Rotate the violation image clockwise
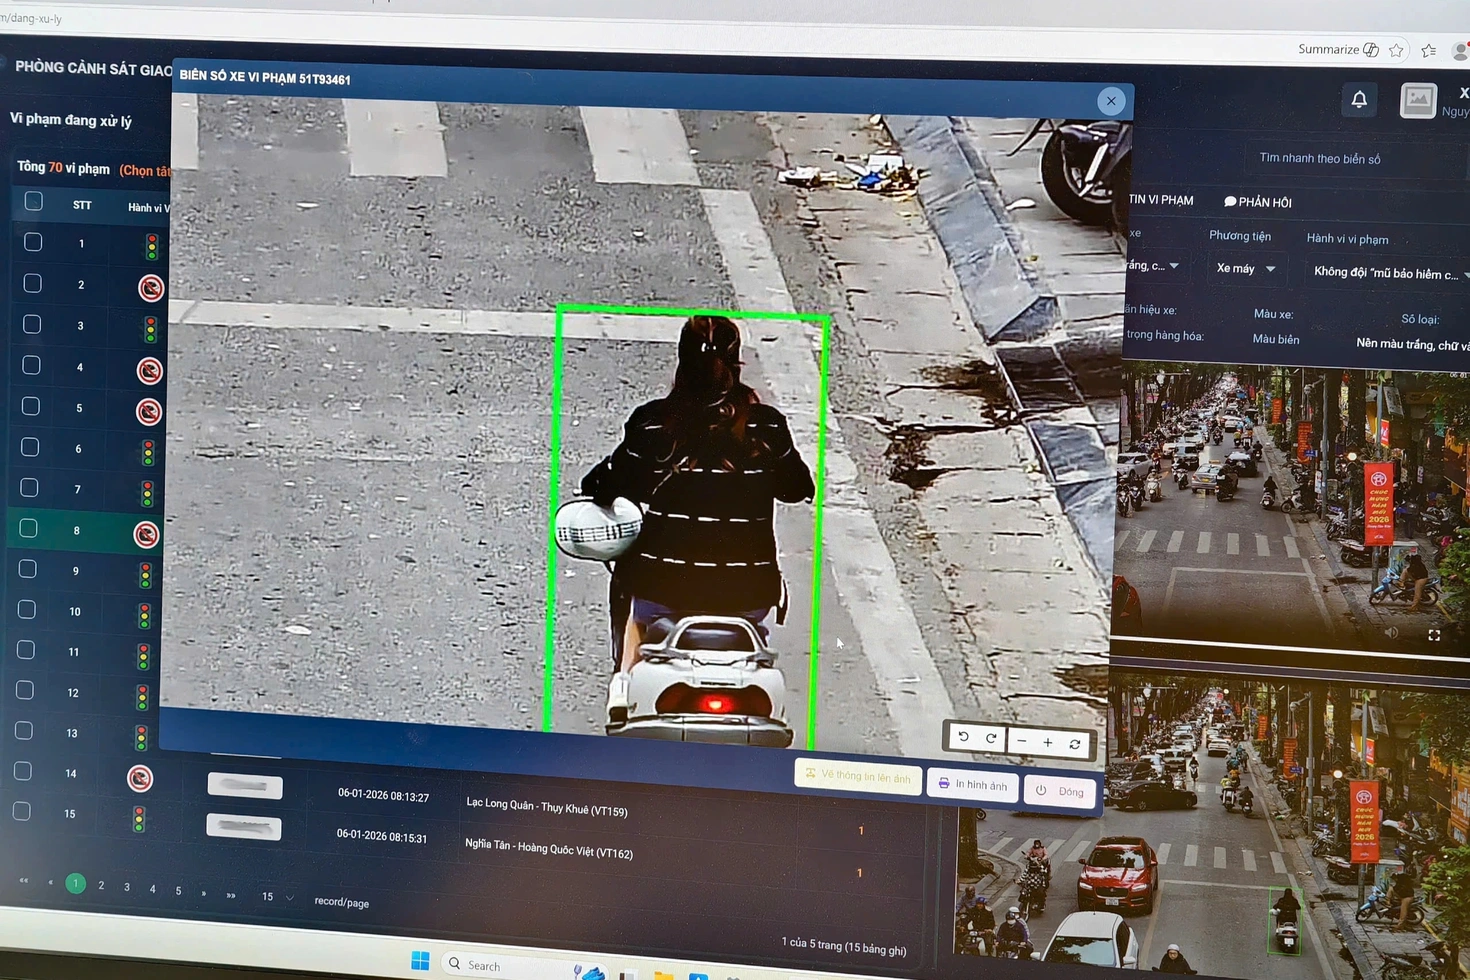The height and width of the screenshot is (980, 1470). pyautogui.click(x=991, y=739)
